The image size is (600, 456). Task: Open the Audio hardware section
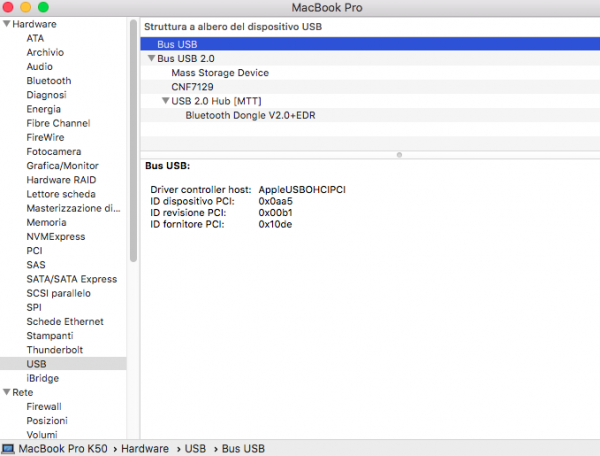click(x=39, y=67)
